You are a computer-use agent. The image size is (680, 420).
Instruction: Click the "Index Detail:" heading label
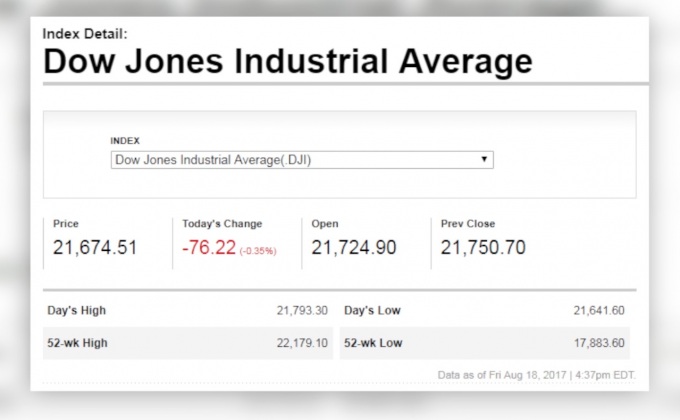[x=85, y=33]
